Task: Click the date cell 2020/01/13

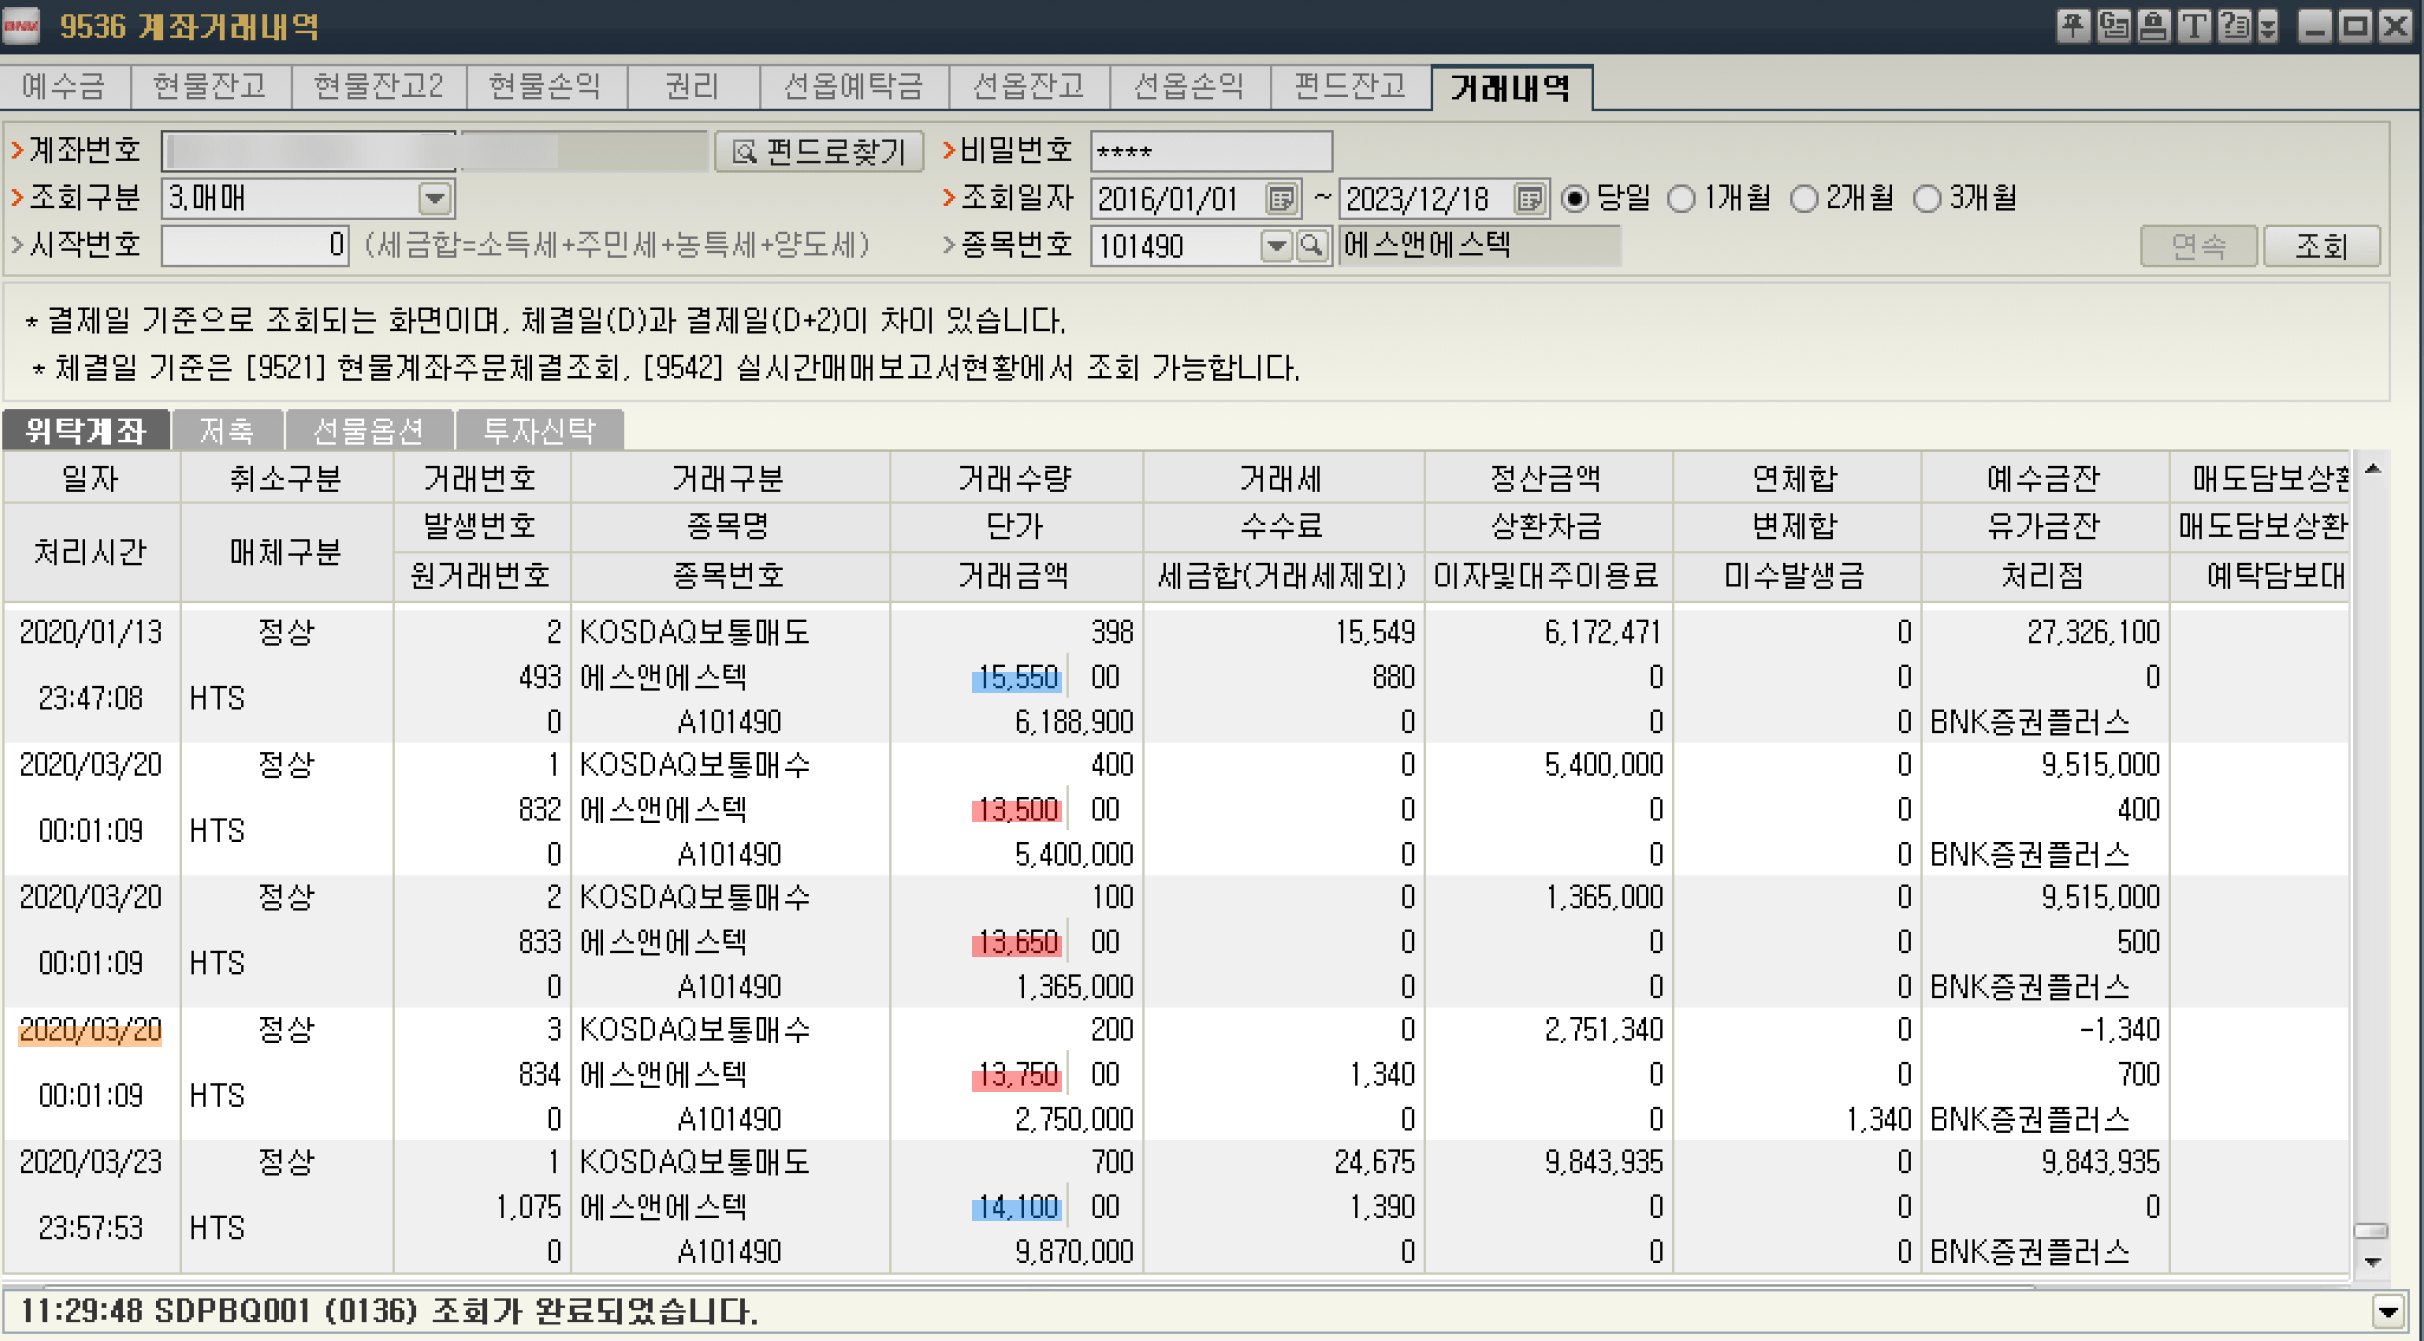Action: pos(90,632)
